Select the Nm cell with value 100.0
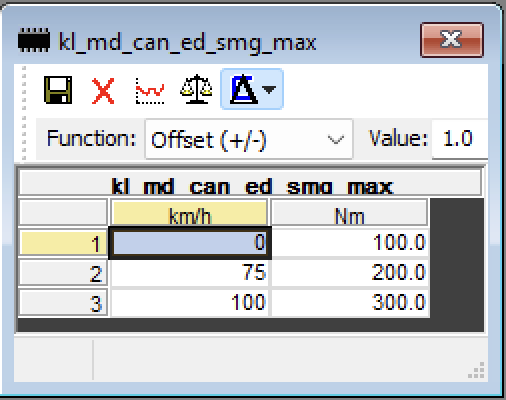 click(x=349, y=243)
